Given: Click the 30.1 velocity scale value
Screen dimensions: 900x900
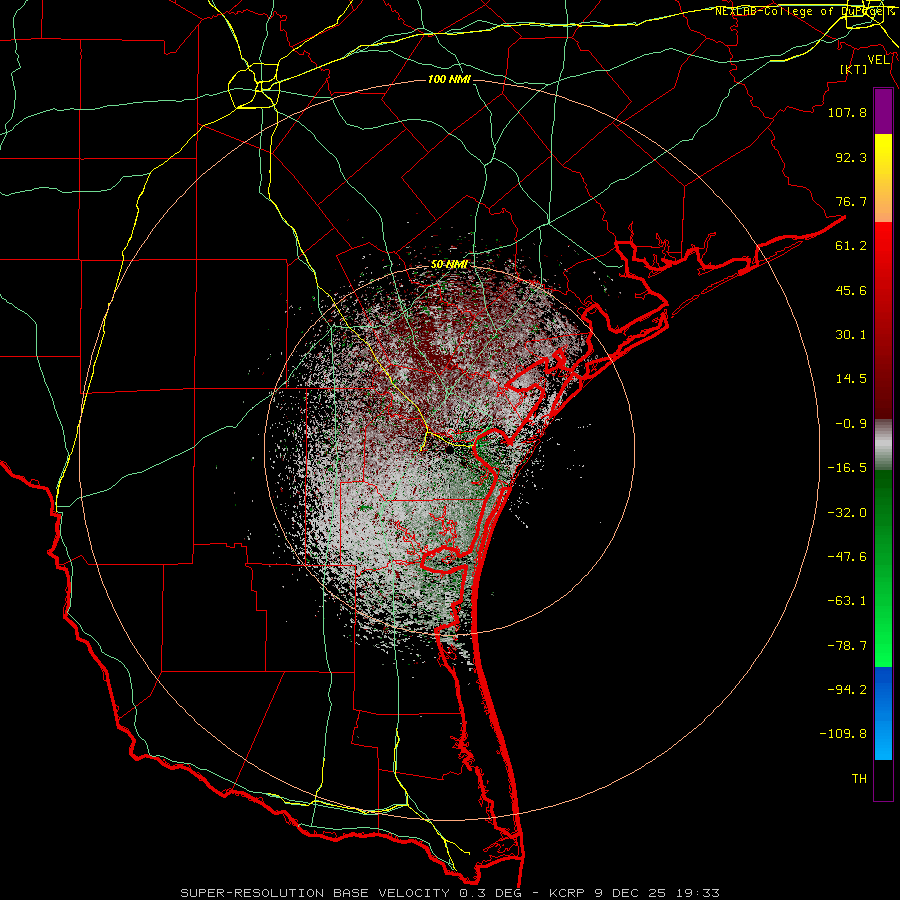Looking at the screenshot, I should click(x=851, y=335).
